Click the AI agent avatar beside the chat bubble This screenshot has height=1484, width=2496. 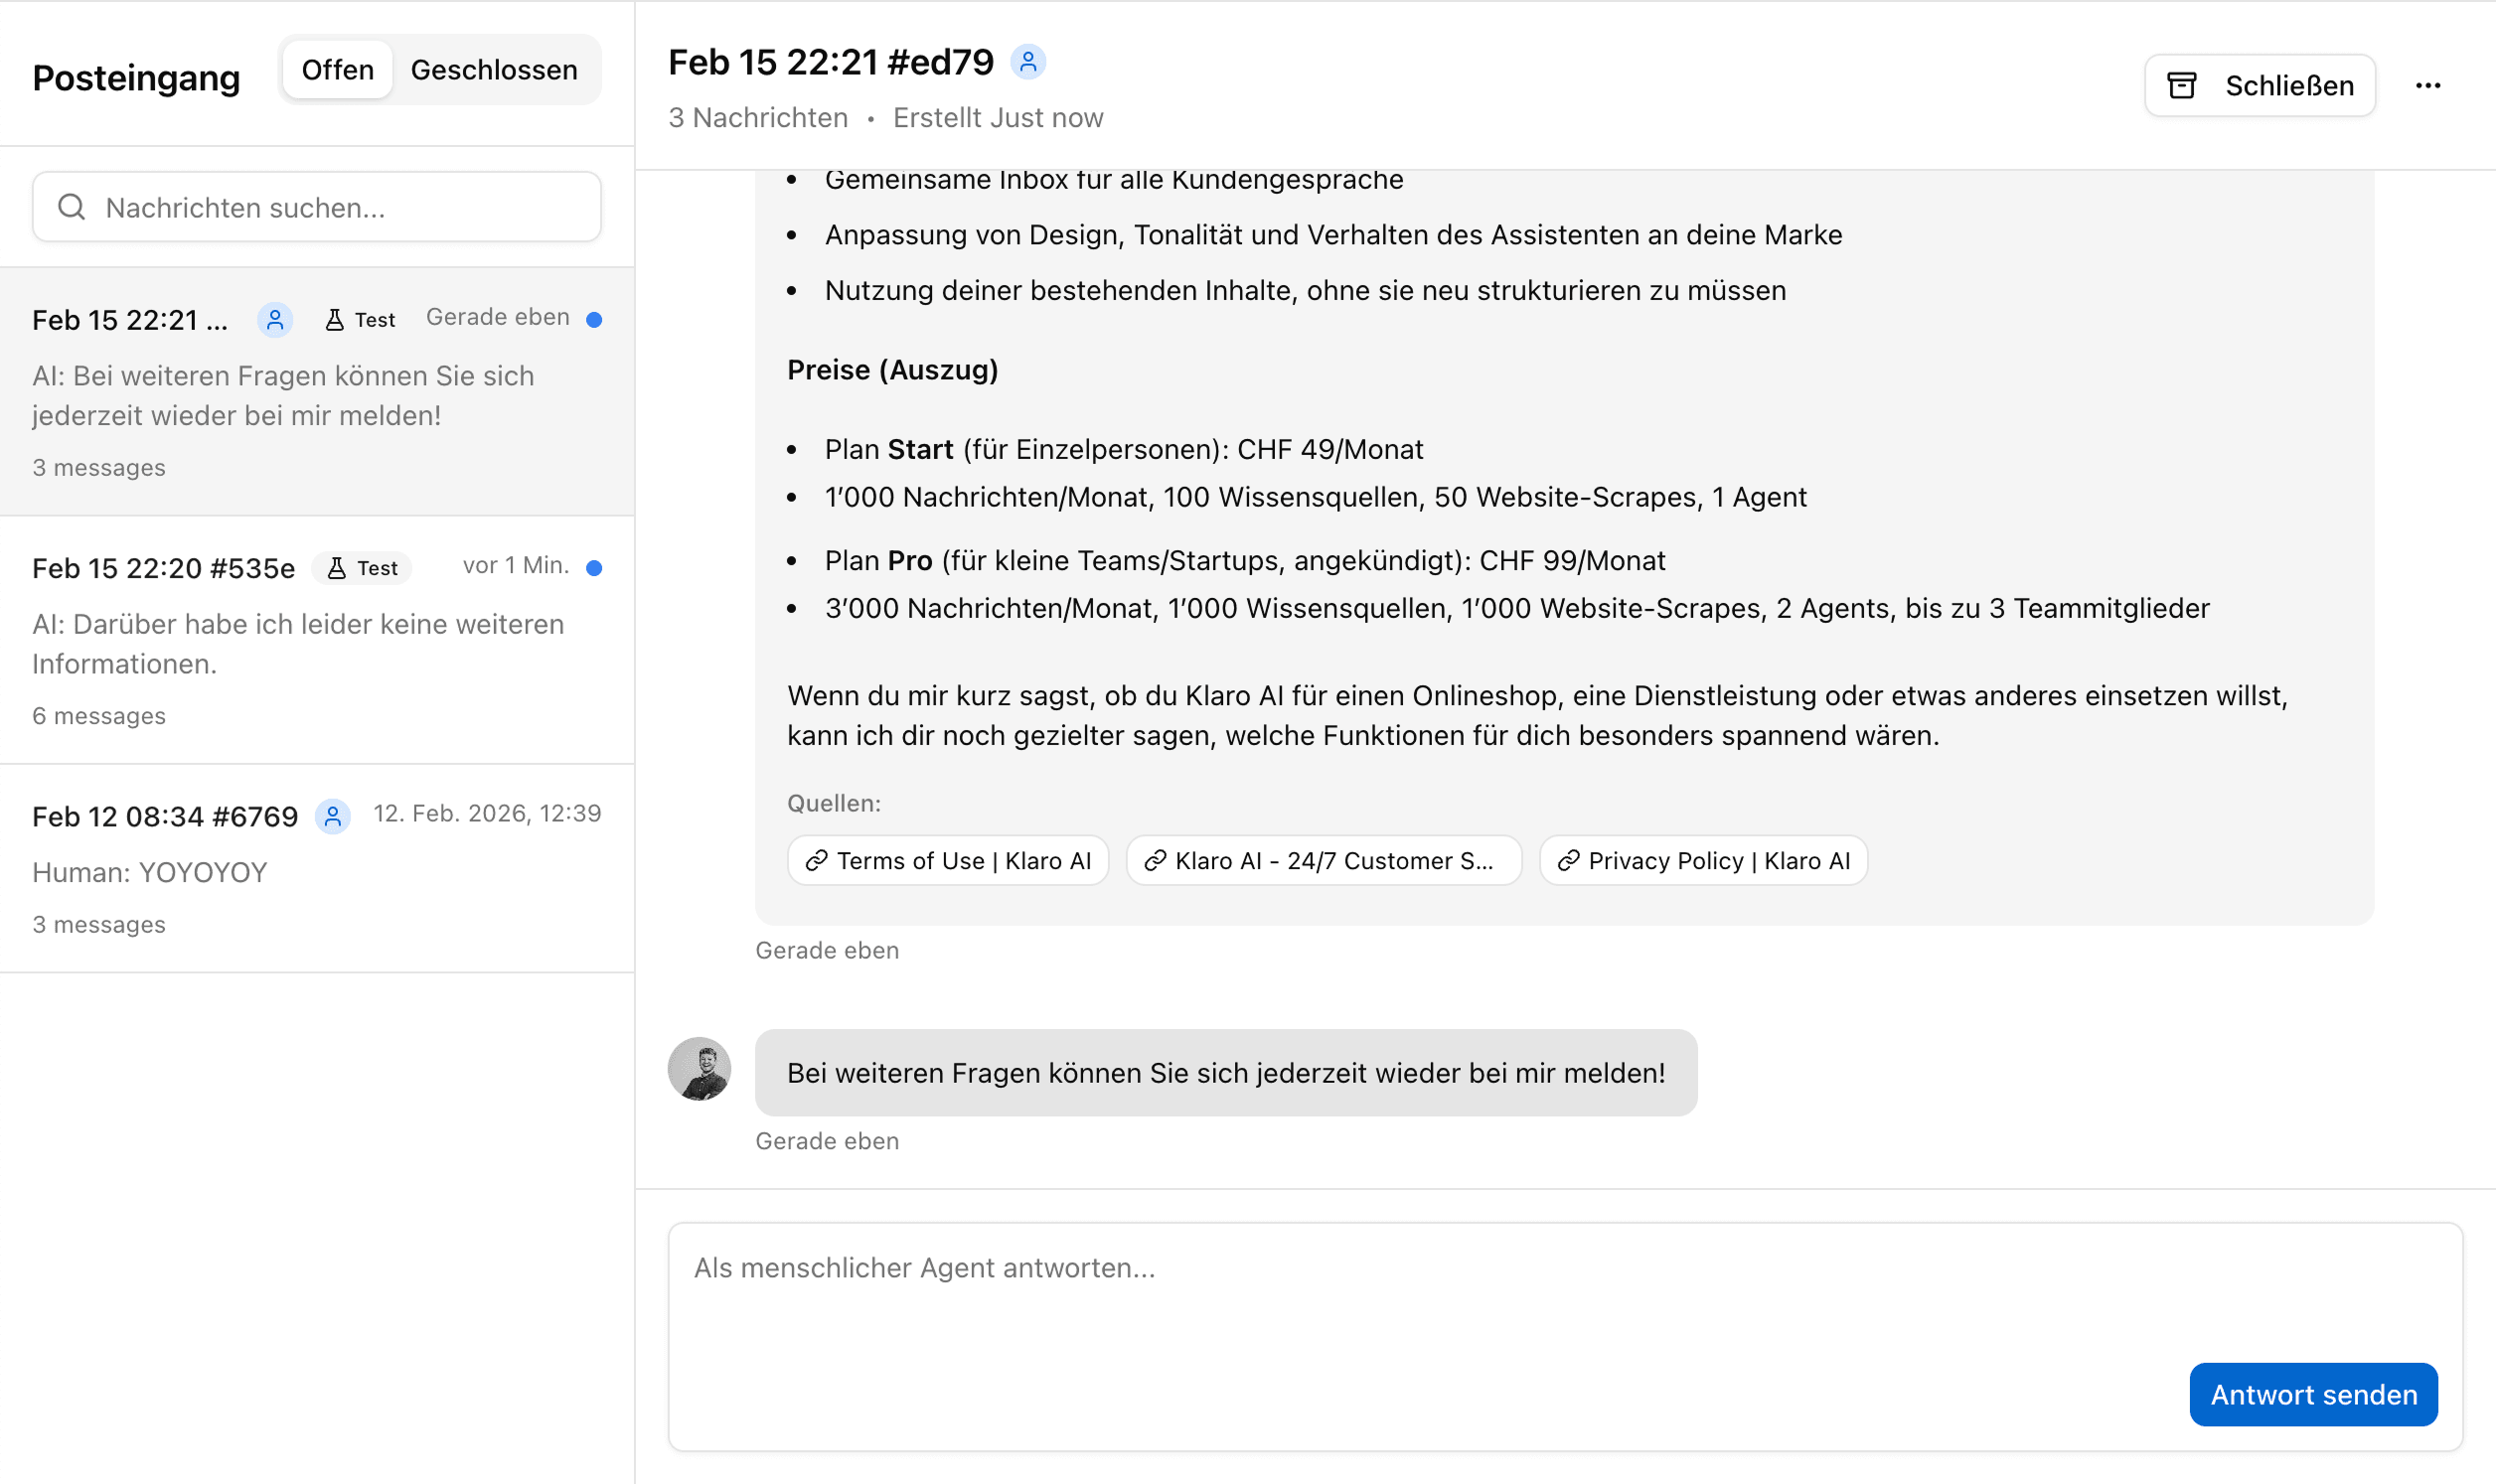(699, 1069)
